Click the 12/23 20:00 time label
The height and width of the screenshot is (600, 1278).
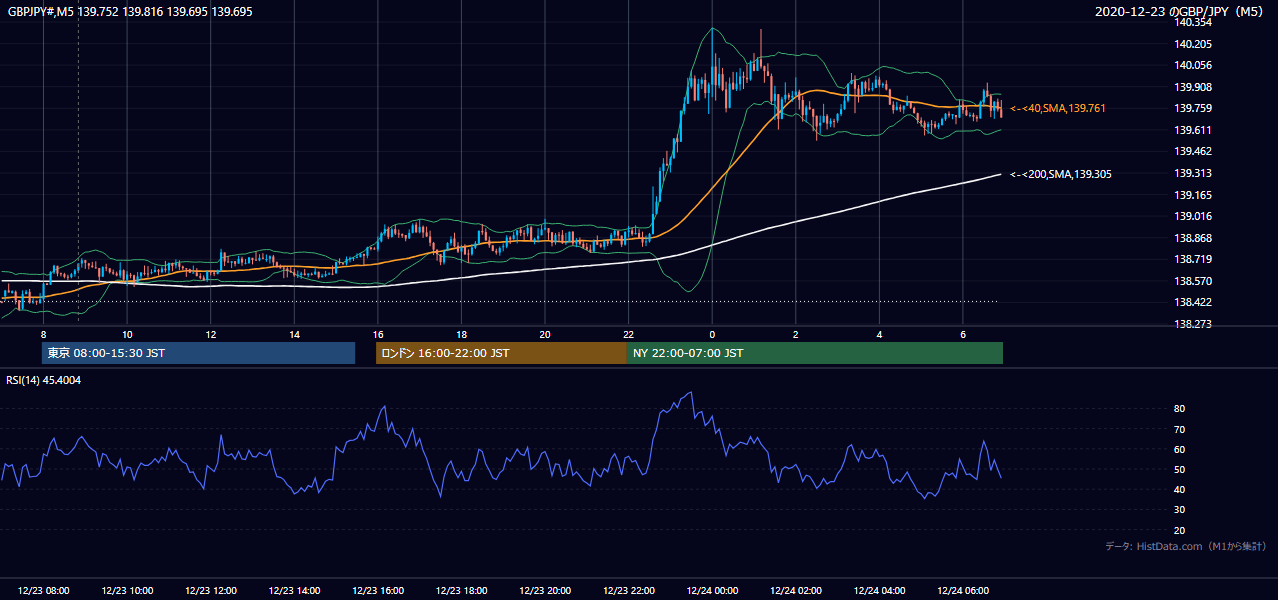pos(545,591)
